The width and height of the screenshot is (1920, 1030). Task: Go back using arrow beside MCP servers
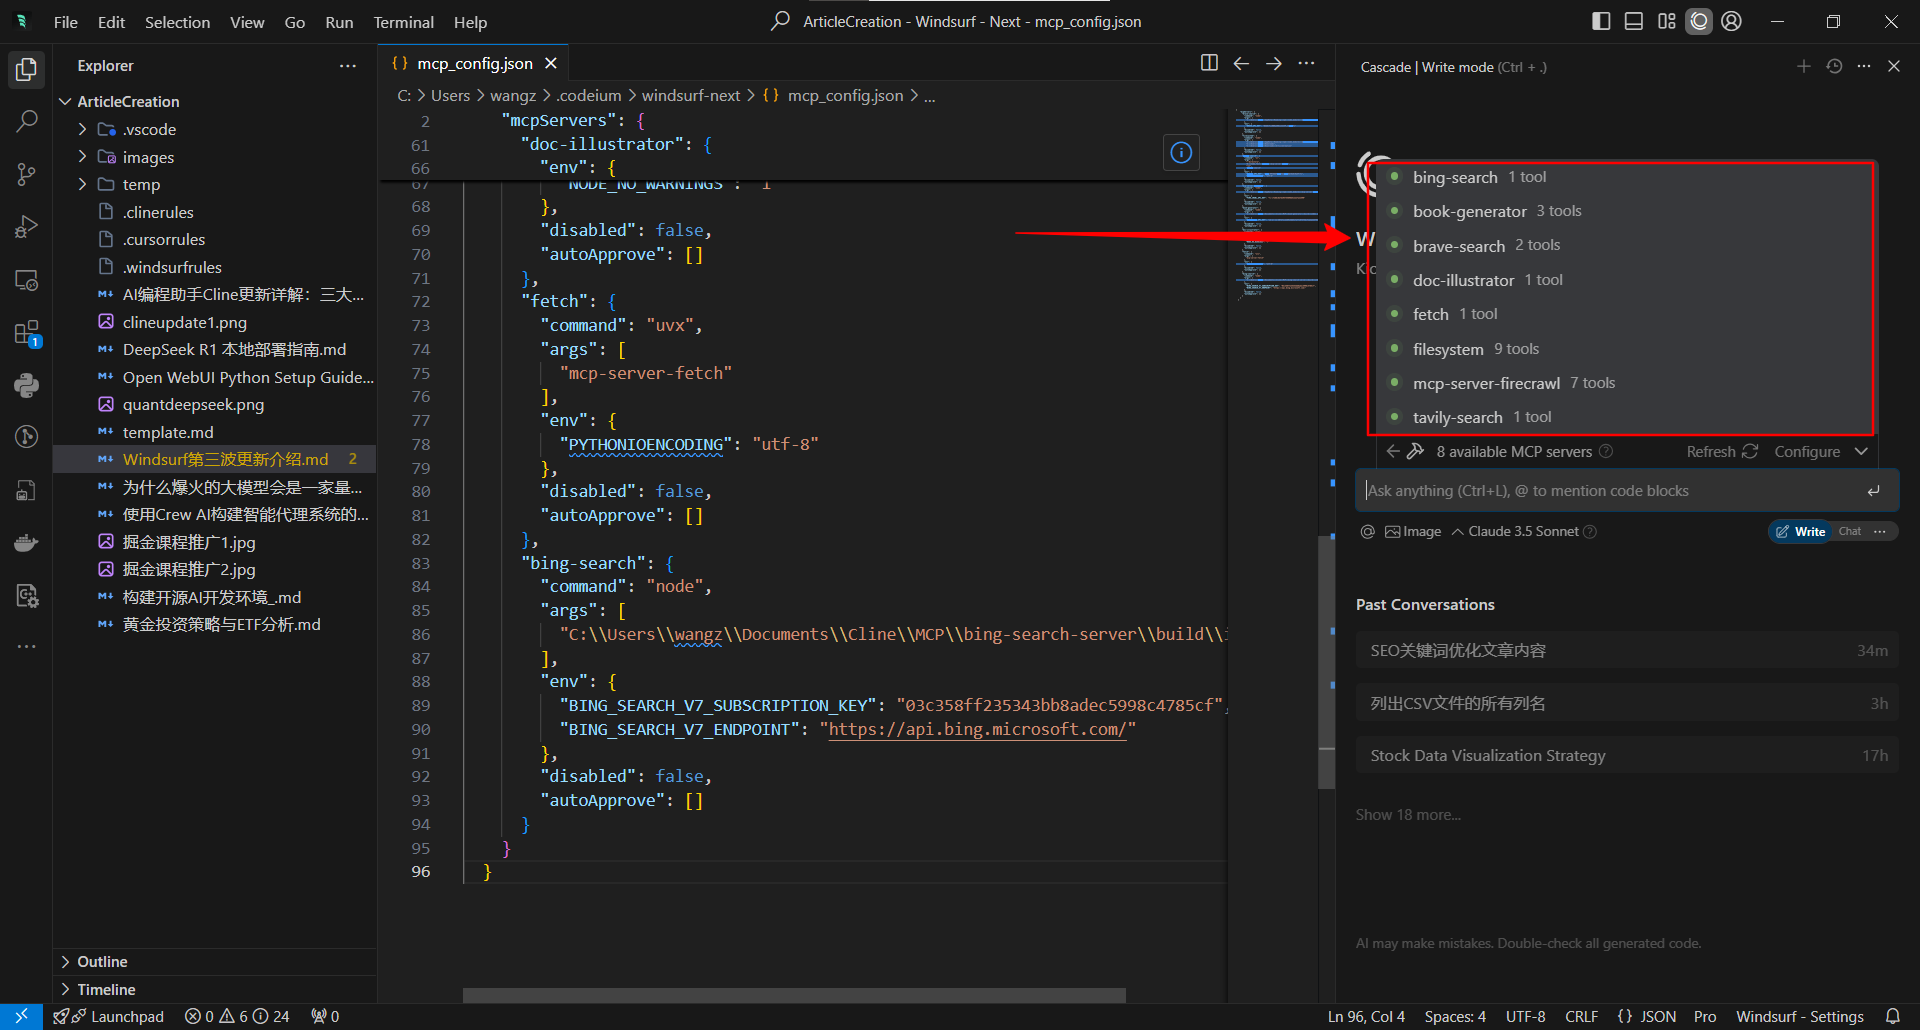[1393, 451]
